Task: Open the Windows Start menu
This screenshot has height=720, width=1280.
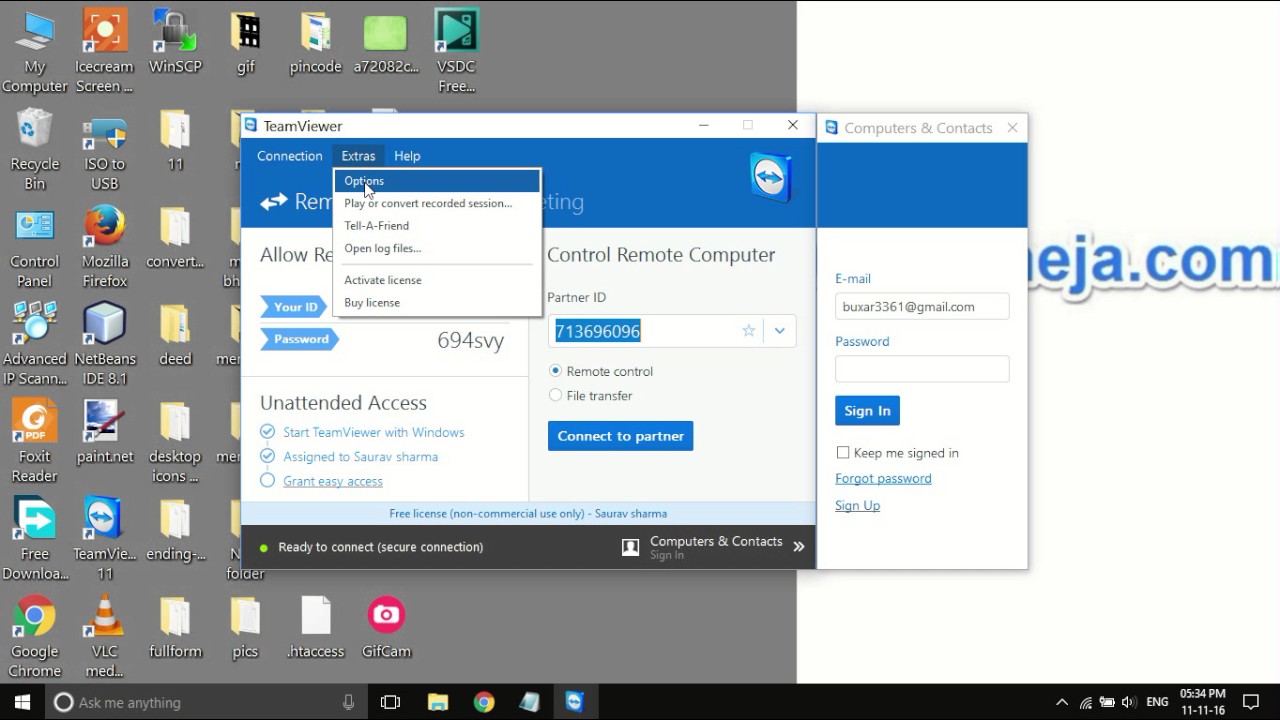Action: [x=22, y=702]
